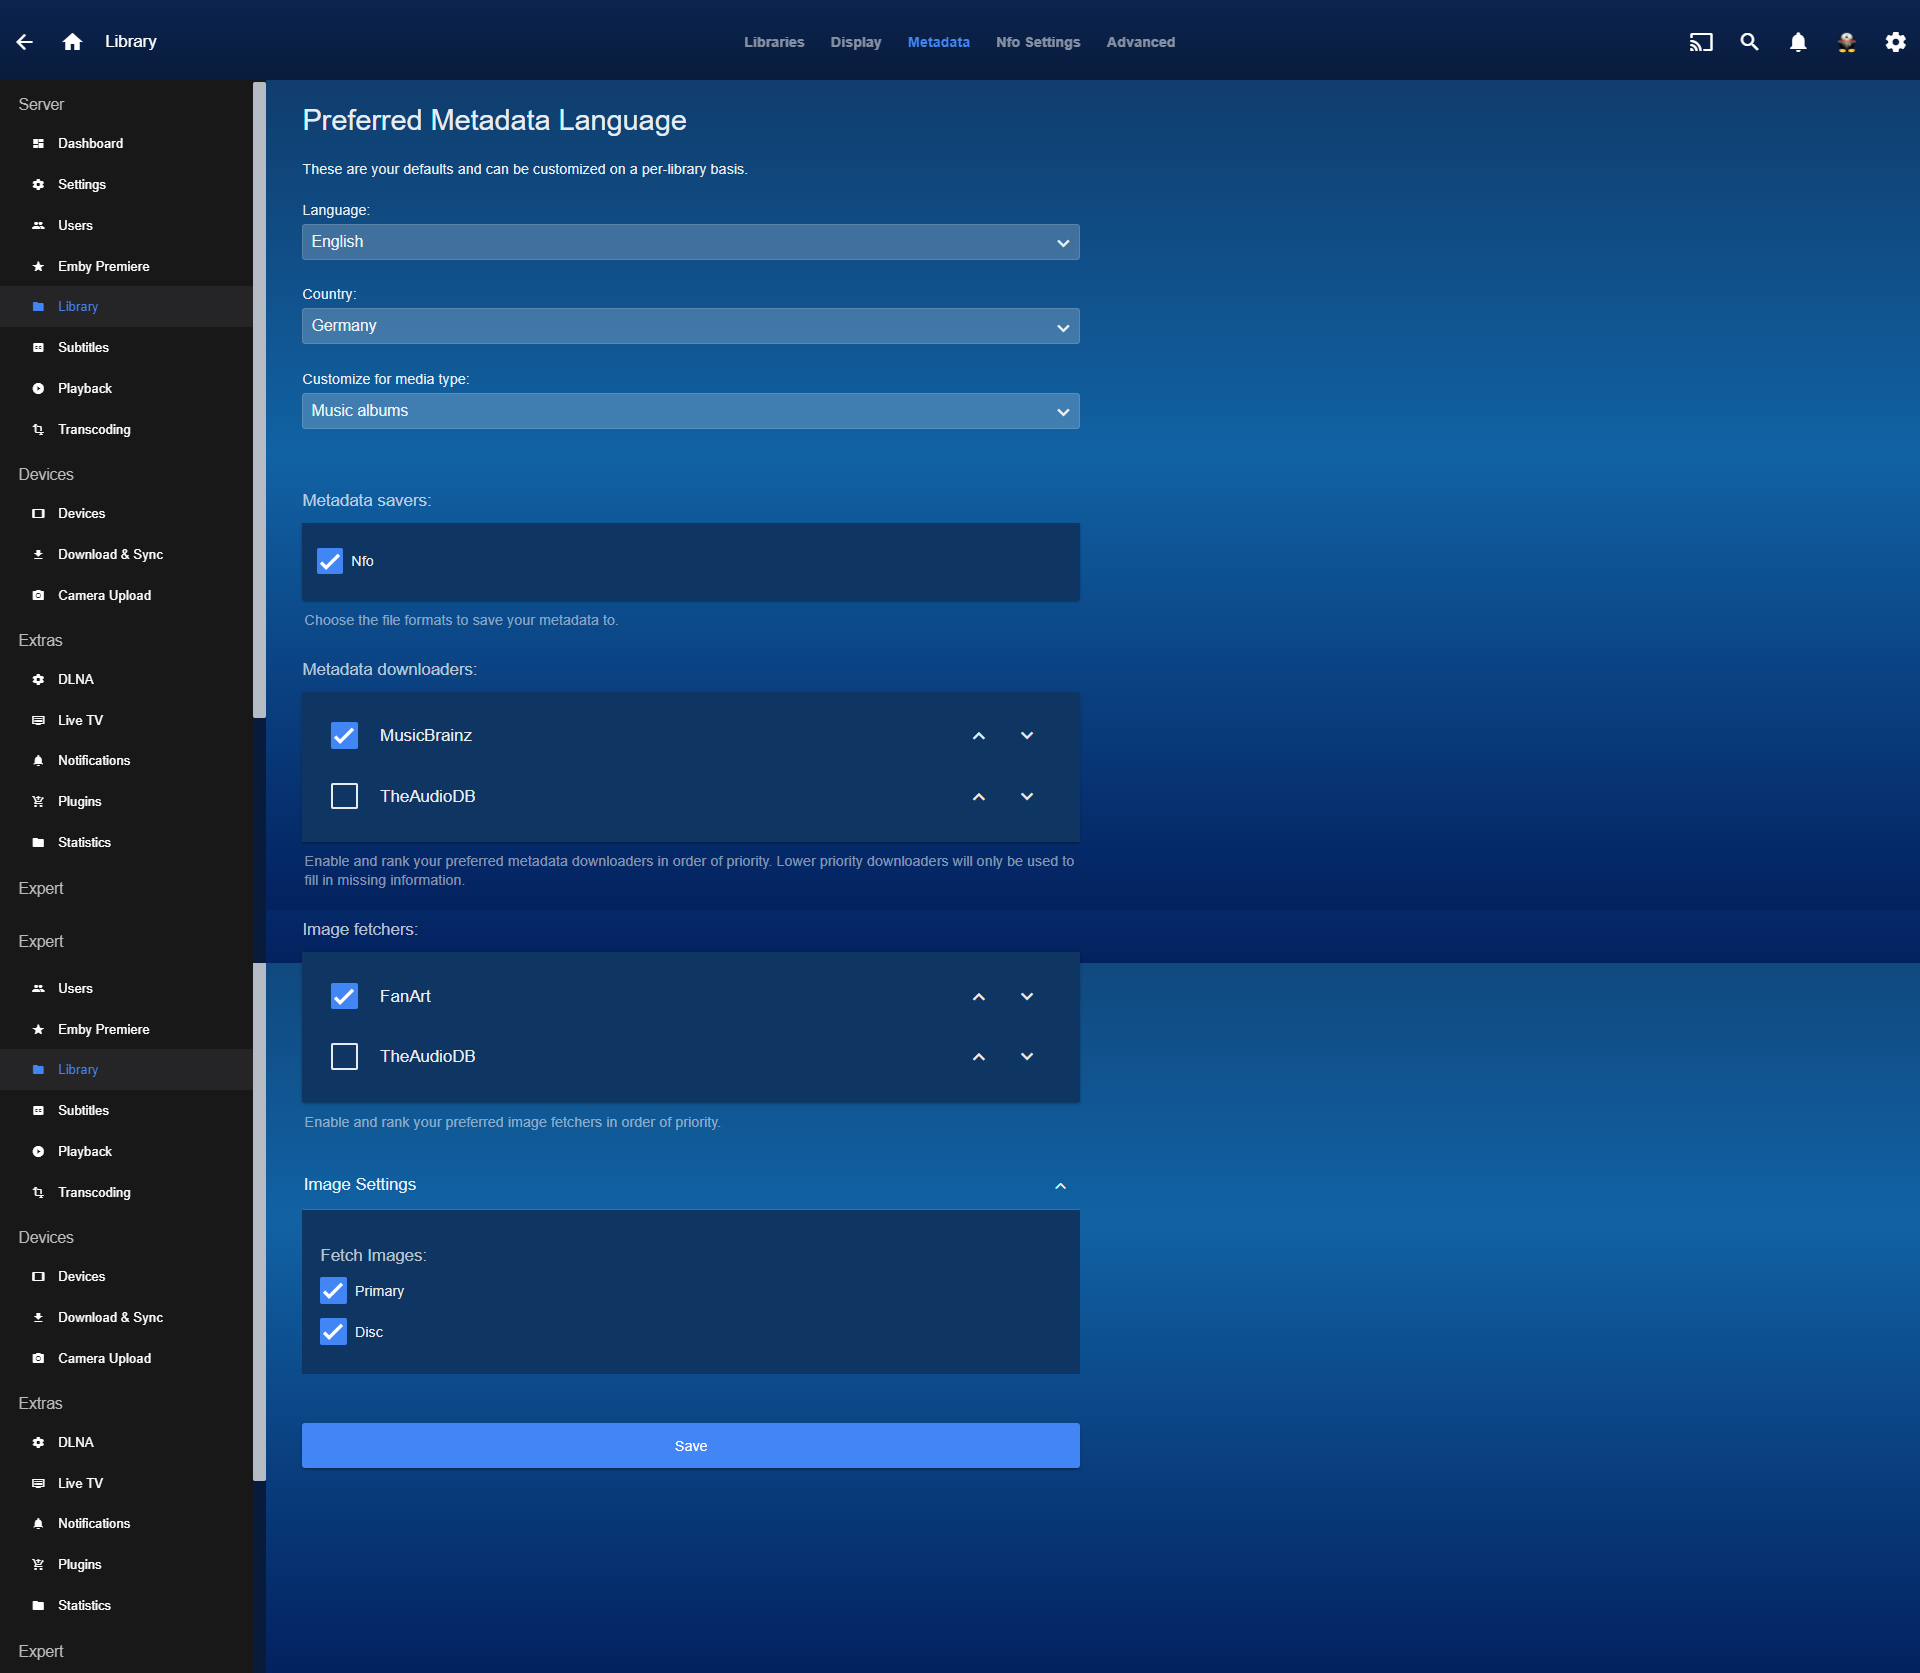Select the Metadata tab

(938, 43)
